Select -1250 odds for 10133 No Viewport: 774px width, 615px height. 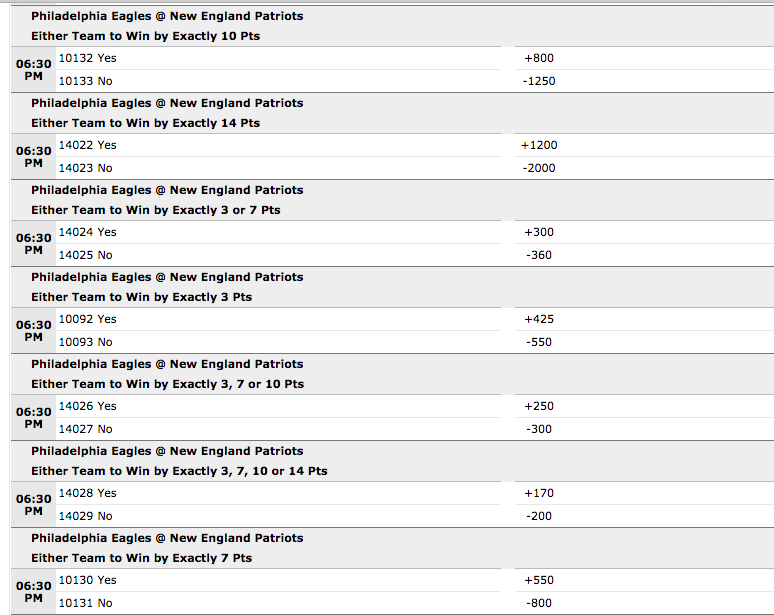click(x=539, y=81)
